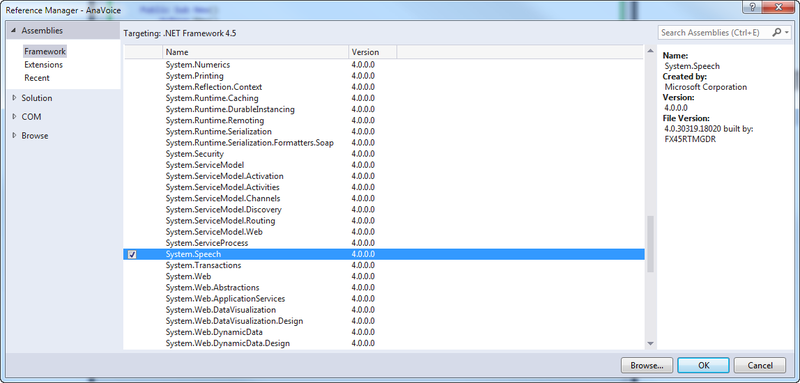
Task: Cancel the Reference Manager dialog
Action: click(760, 365)
